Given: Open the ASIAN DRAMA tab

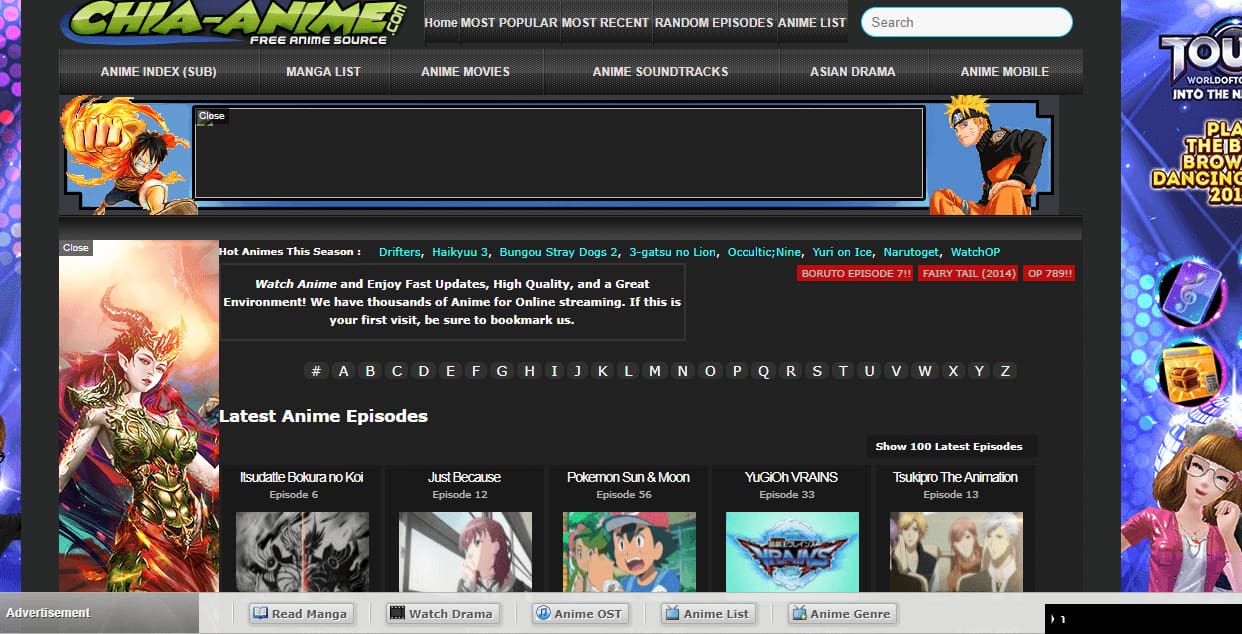Looking at the screenshot, I should pyautogui.click(x=852, y=72).
